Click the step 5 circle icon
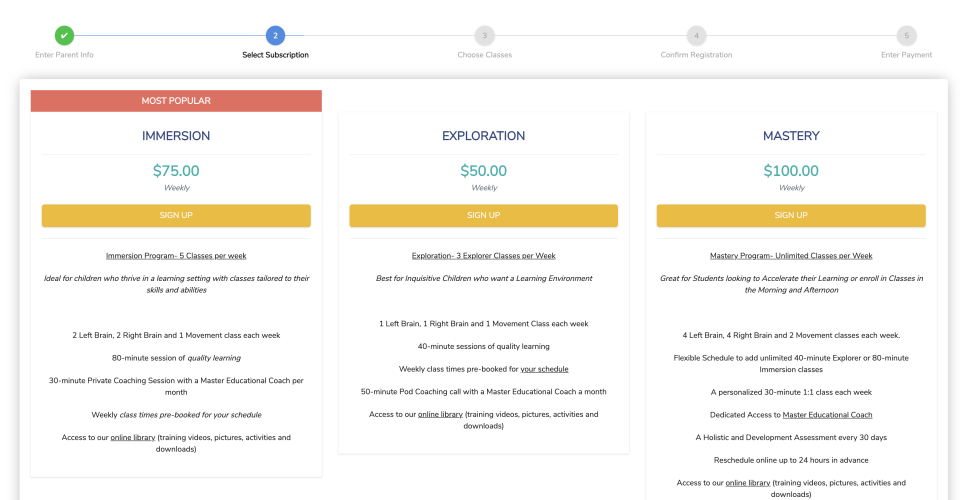This screenshot has width=960, height=500. pyautogui.click(x=906, y=36)
